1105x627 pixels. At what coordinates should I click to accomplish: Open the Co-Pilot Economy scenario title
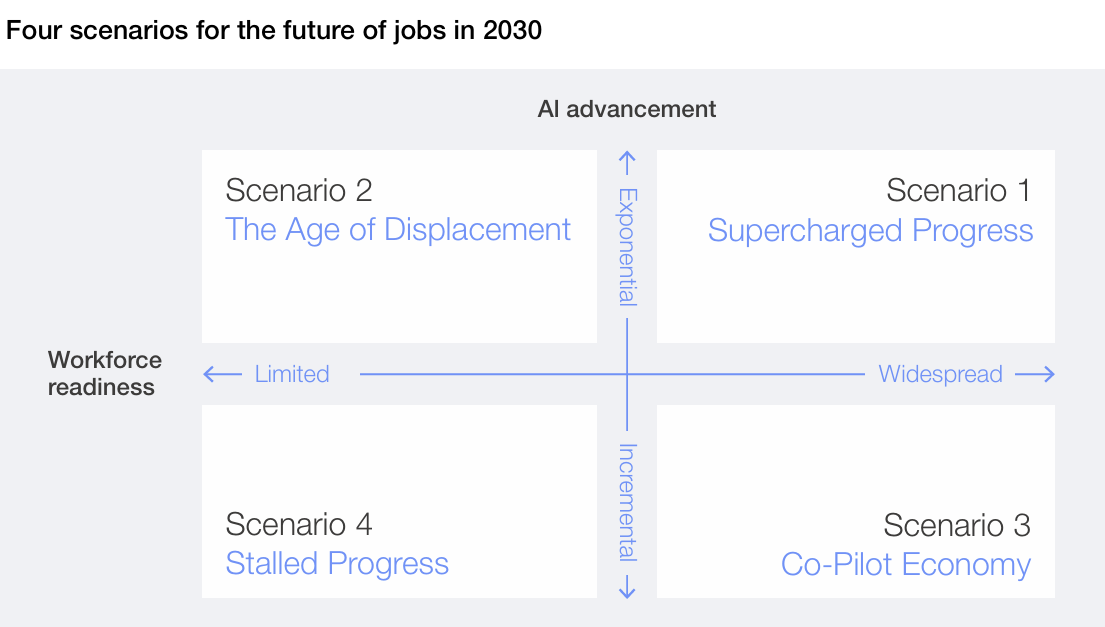pyautogui.click(x=905, y=565)
